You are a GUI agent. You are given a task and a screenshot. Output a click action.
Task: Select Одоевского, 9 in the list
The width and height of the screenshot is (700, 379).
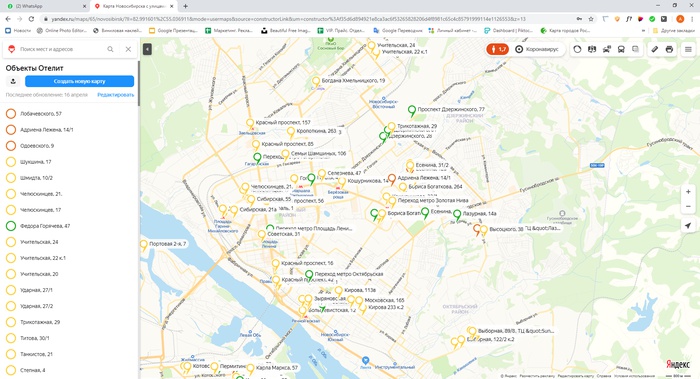(69, 146)
